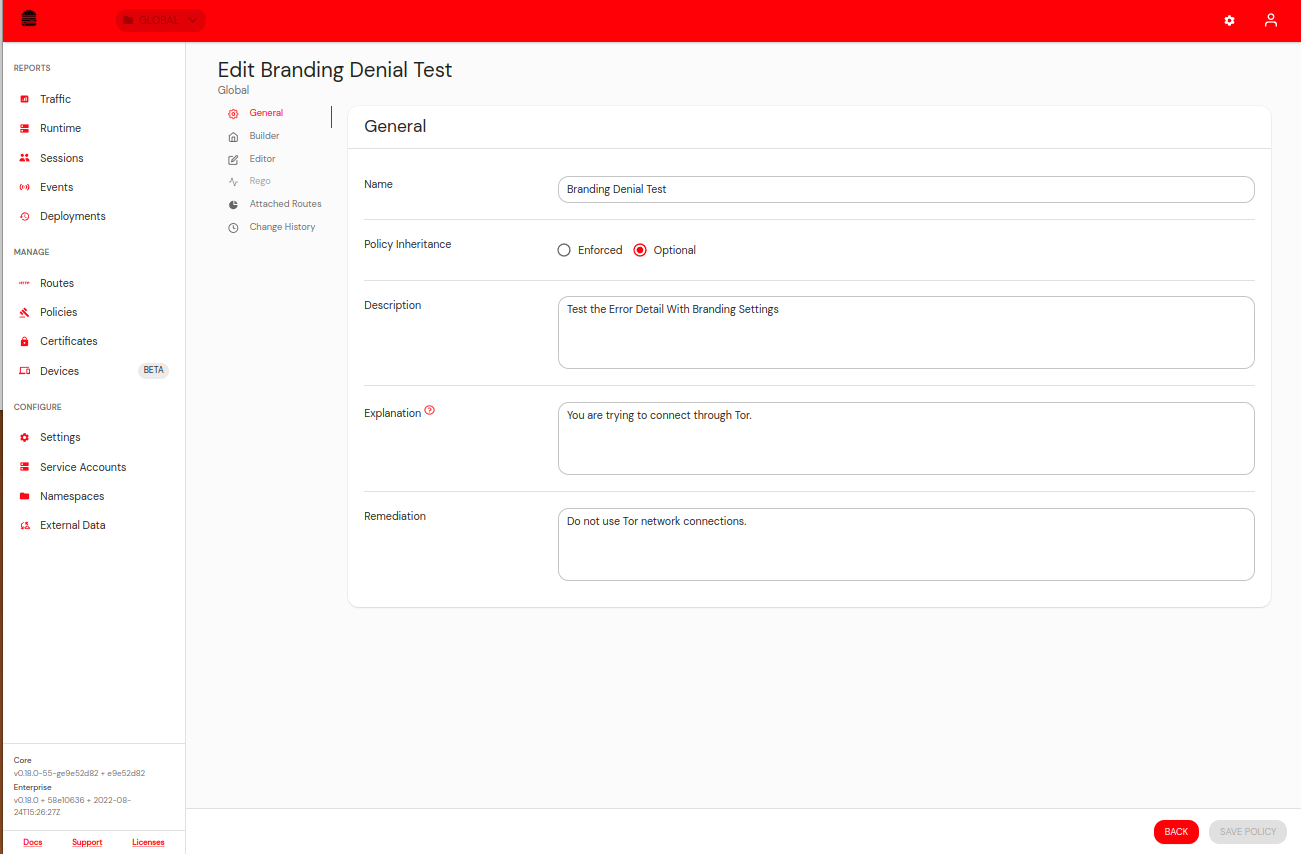Click the user profile icon
Viewport: 1301px width, 854px height.
pyautogui.click(x=1270, y=20)
